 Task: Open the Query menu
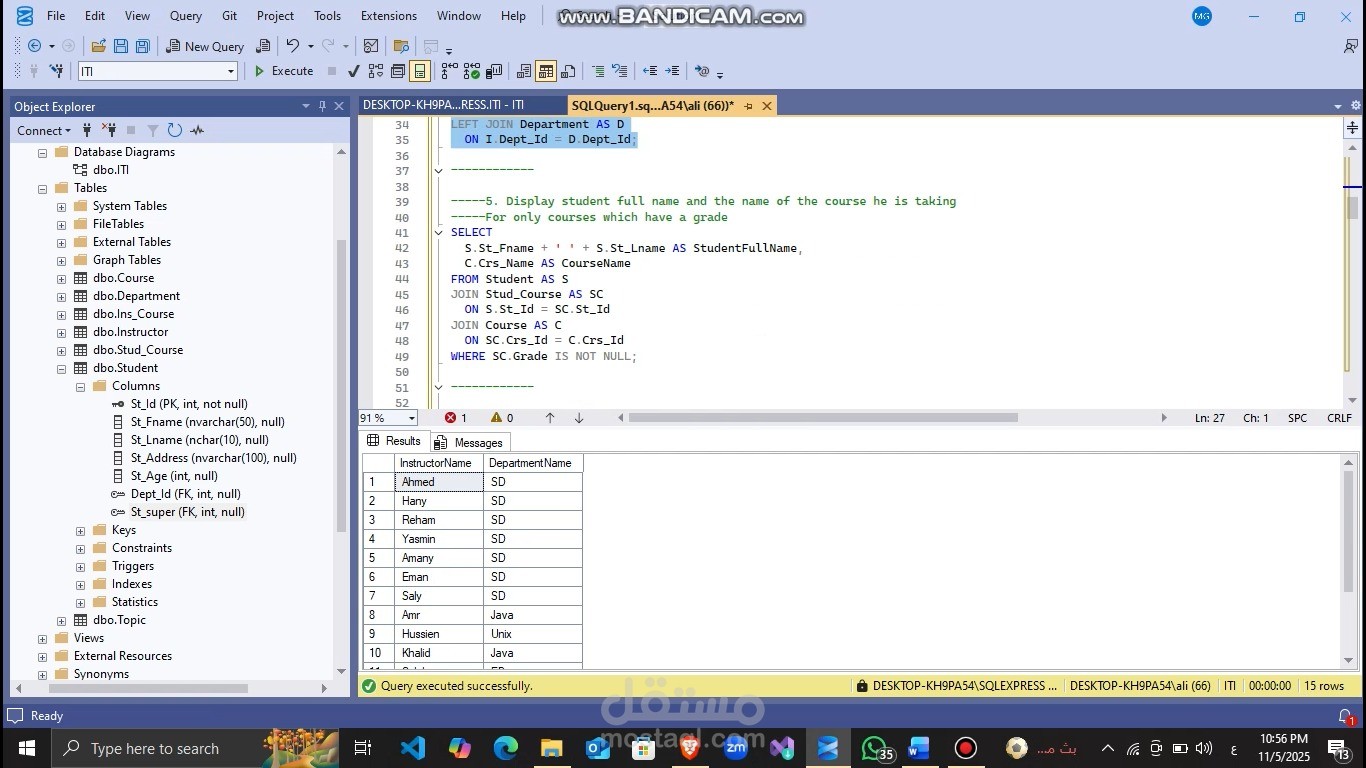[184, 15]
